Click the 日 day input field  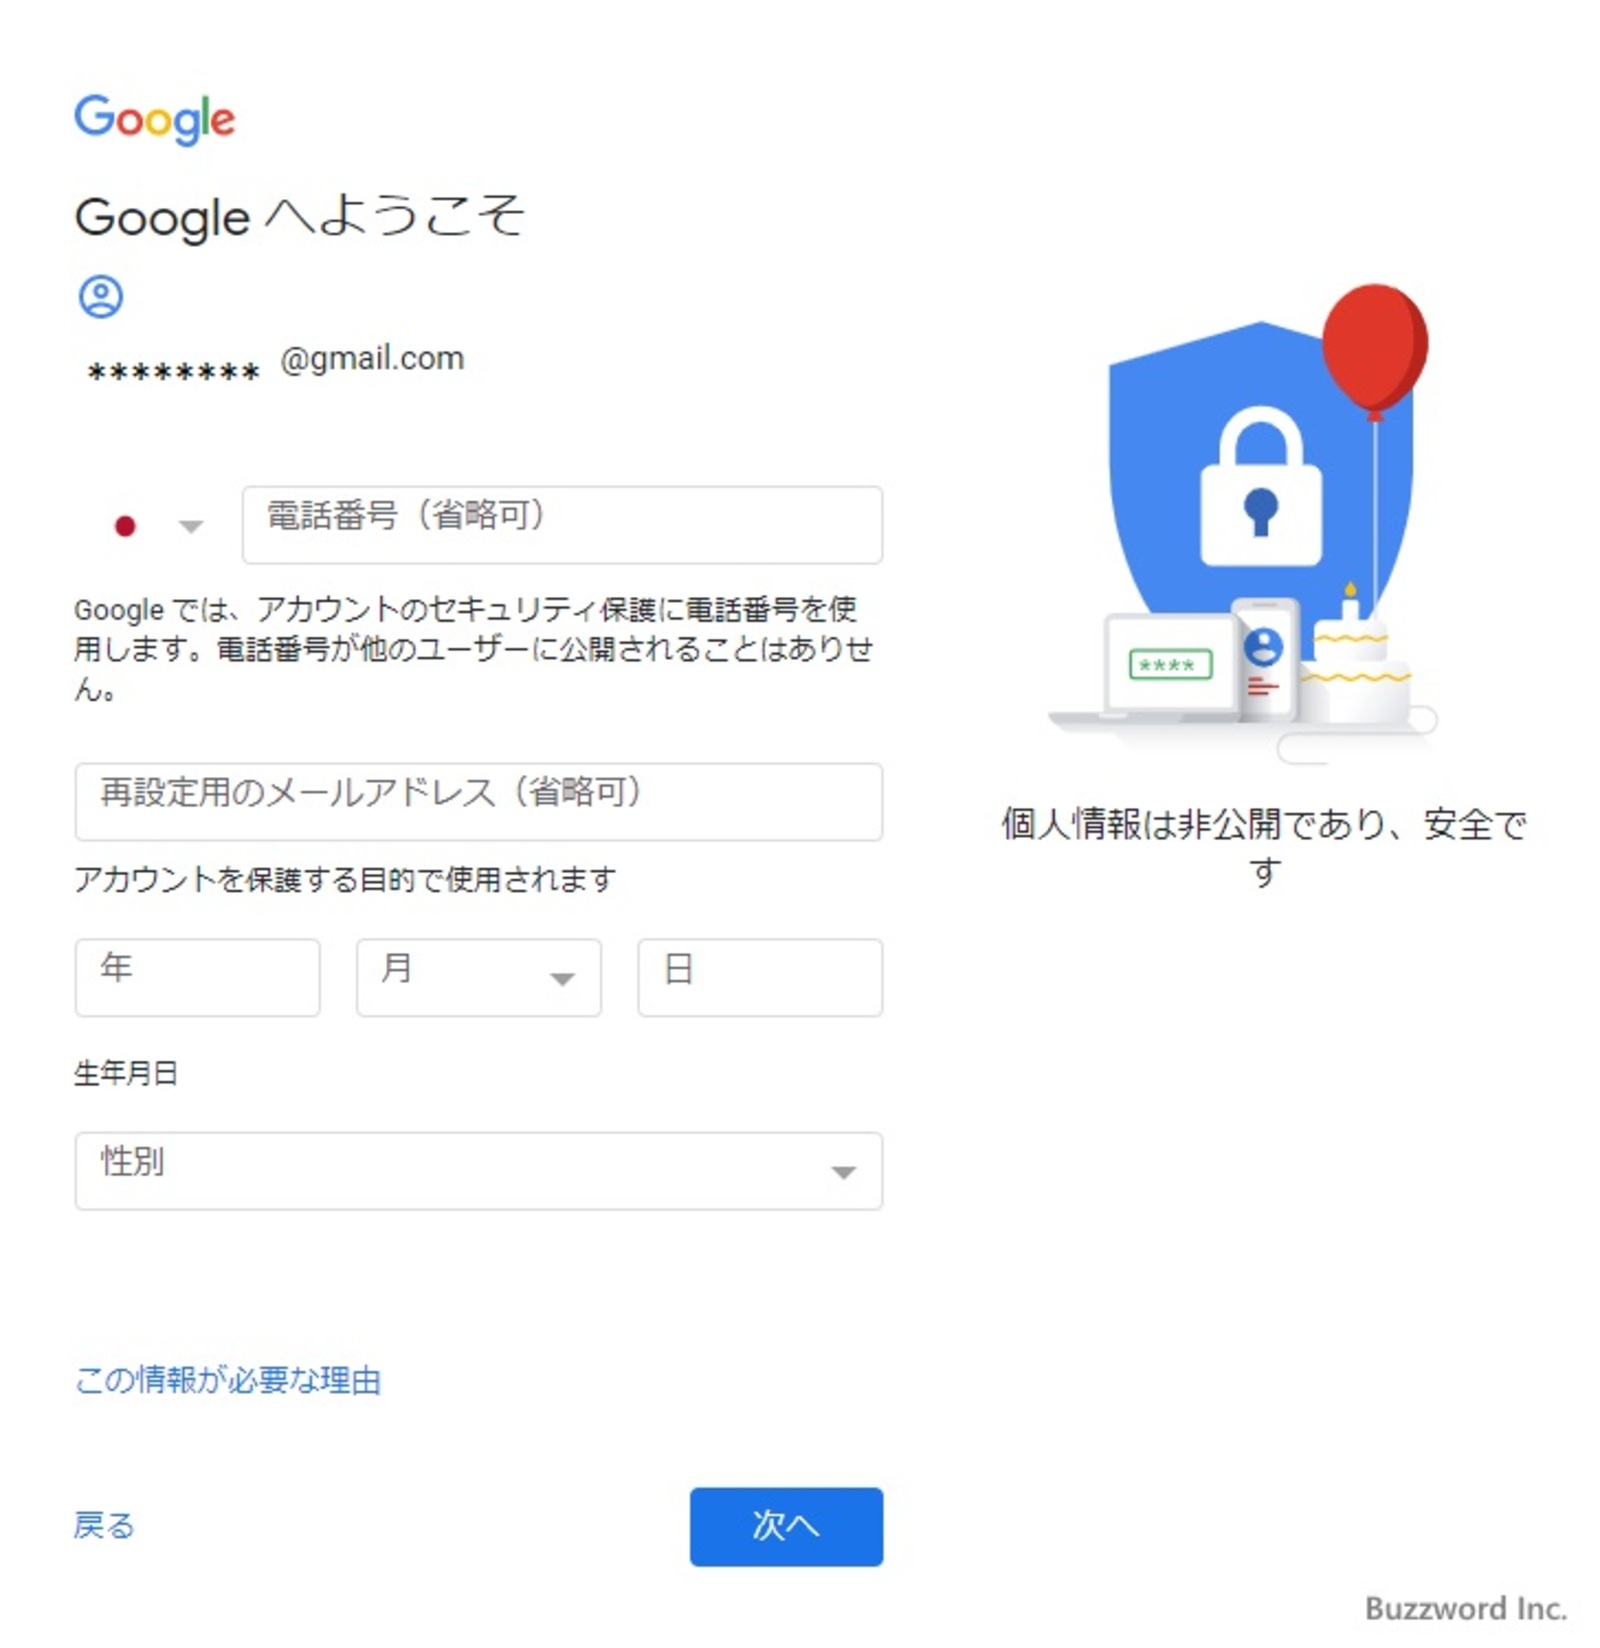pos(760,977)
